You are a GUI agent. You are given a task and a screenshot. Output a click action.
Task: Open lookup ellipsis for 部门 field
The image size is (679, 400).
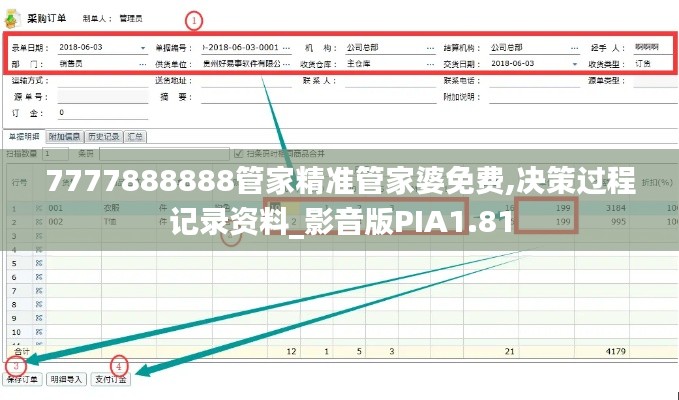tap(142, 64)
